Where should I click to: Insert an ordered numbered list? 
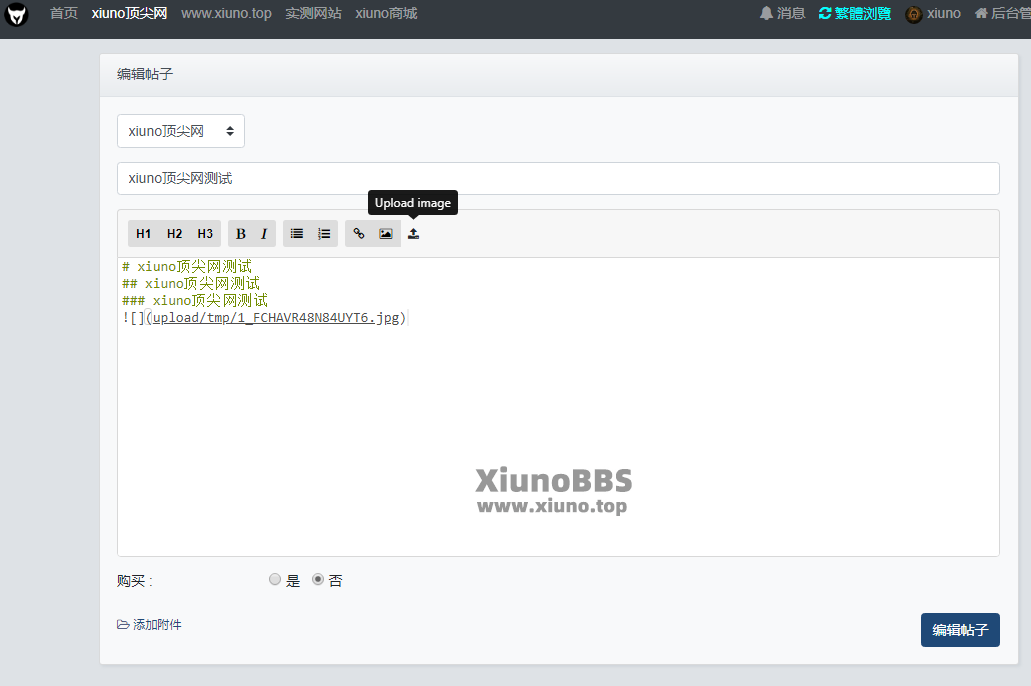click(324, 233)
